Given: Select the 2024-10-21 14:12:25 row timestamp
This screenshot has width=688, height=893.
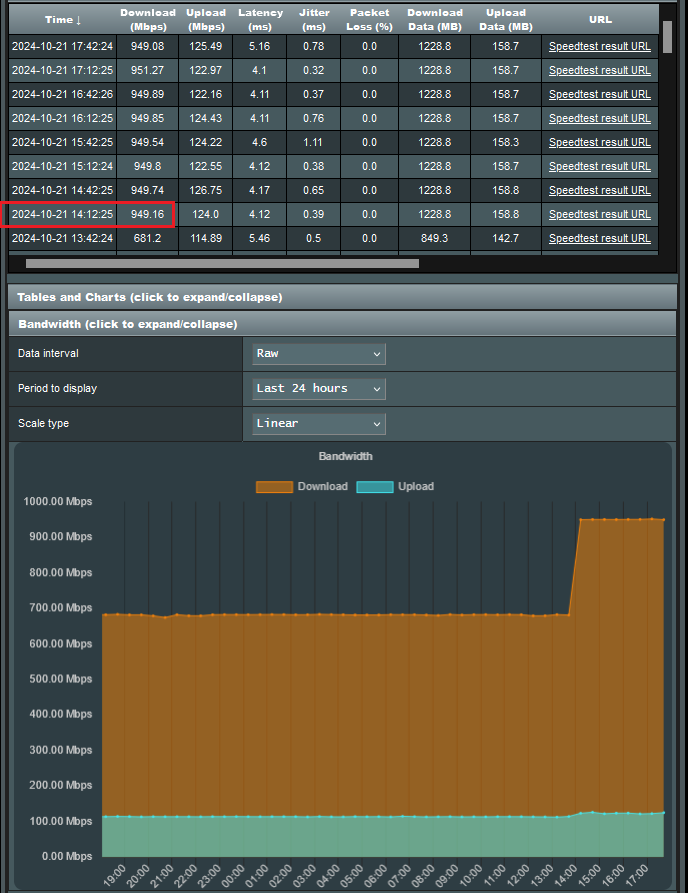Looking at the screenshot, I should click(x=62, y=214).
